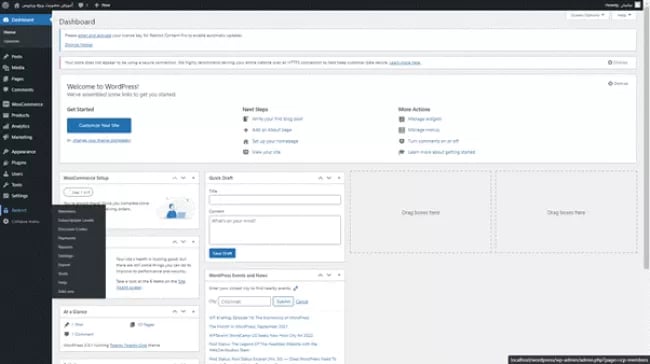The height and width of the screenshot is (364, 650).
Task: Open Restrict via its lock icon
Action: click(x=6, y=210)
